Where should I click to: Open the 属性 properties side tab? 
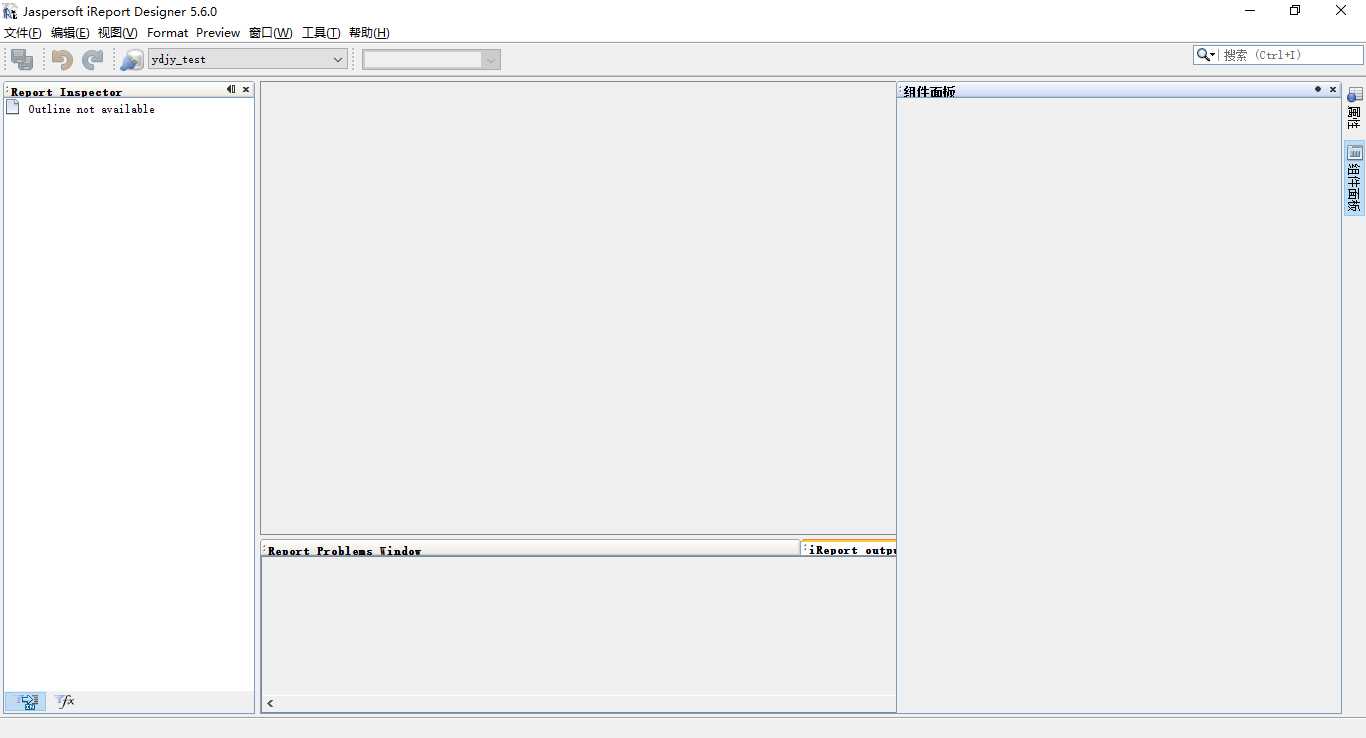(1354, 109)
